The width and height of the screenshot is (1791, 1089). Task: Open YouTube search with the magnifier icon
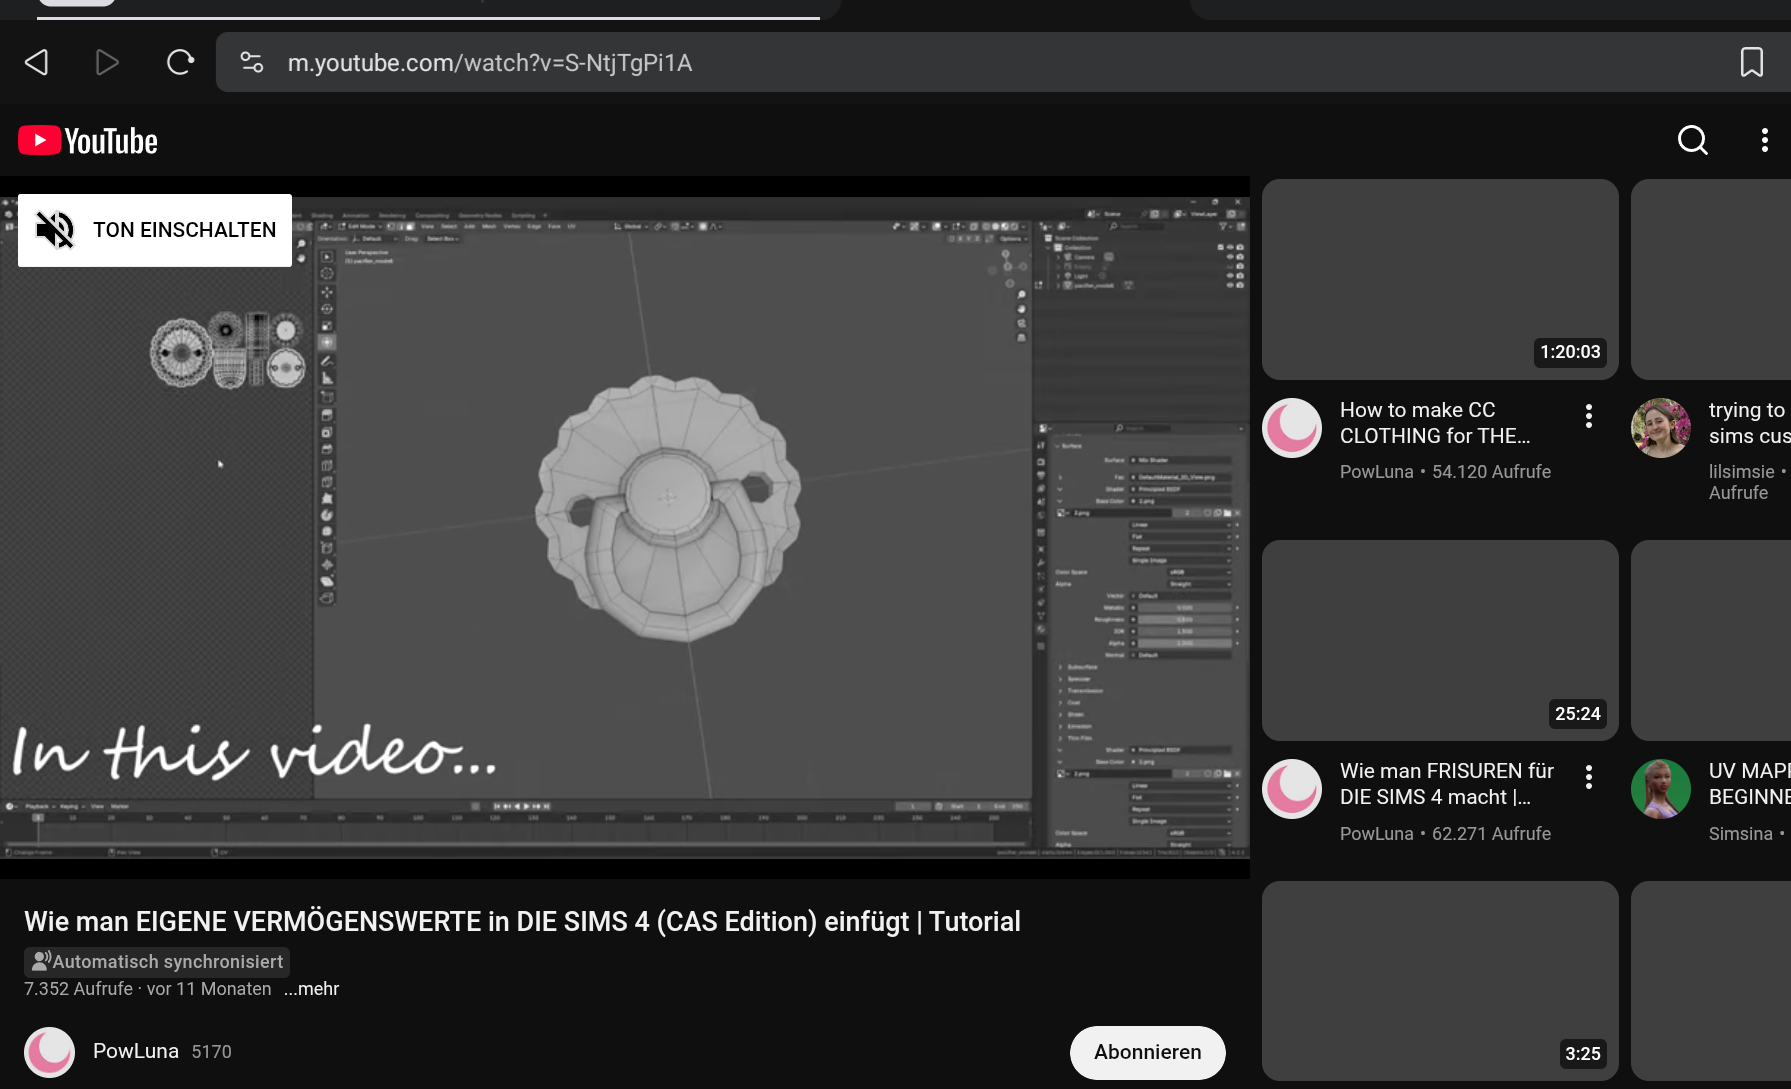pos(1692,141)
